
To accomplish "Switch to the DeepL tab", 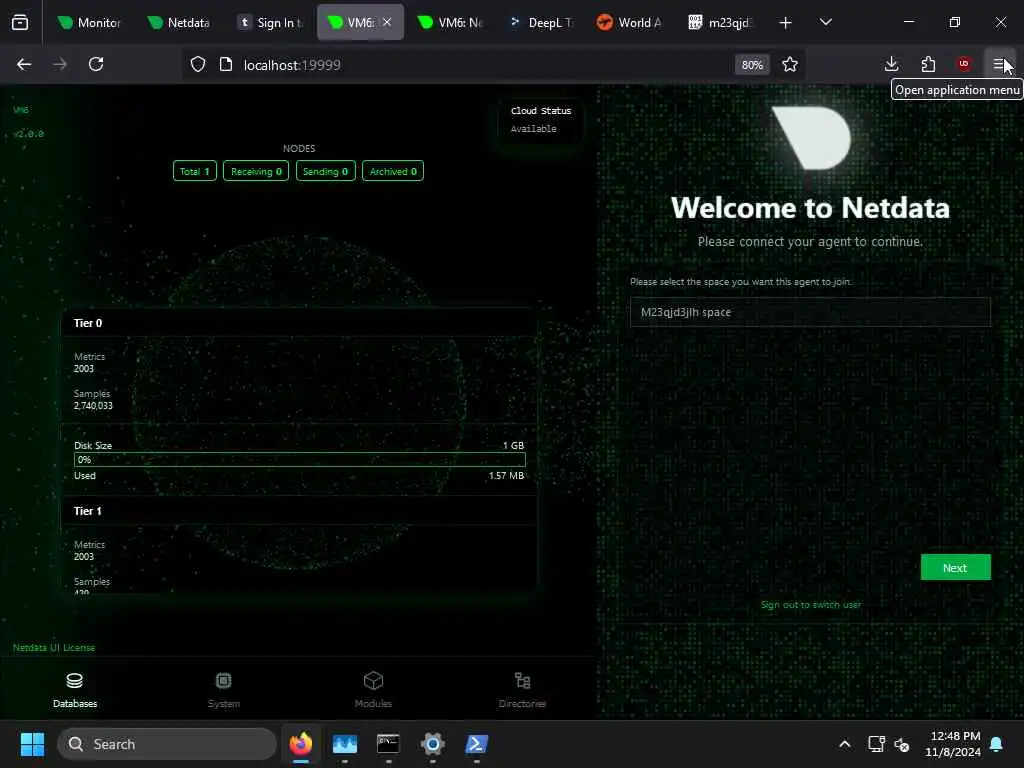I will coord(541,23).
